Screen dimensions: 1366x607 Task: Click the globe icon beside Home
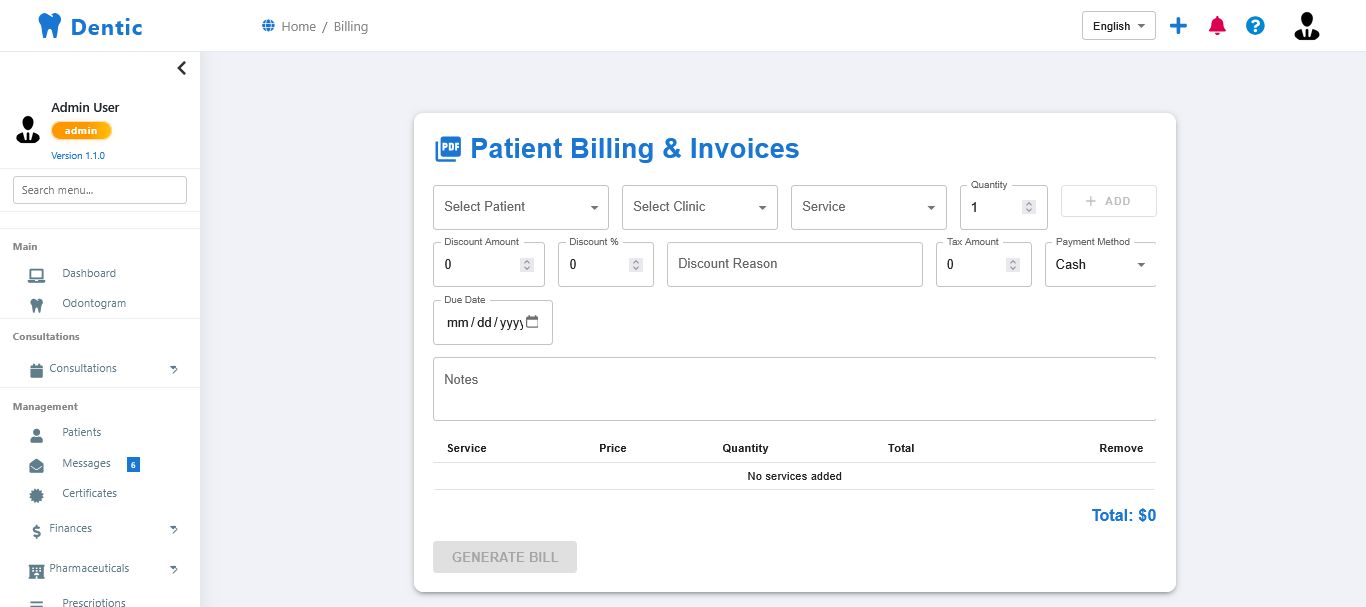(x=268, y=26)
